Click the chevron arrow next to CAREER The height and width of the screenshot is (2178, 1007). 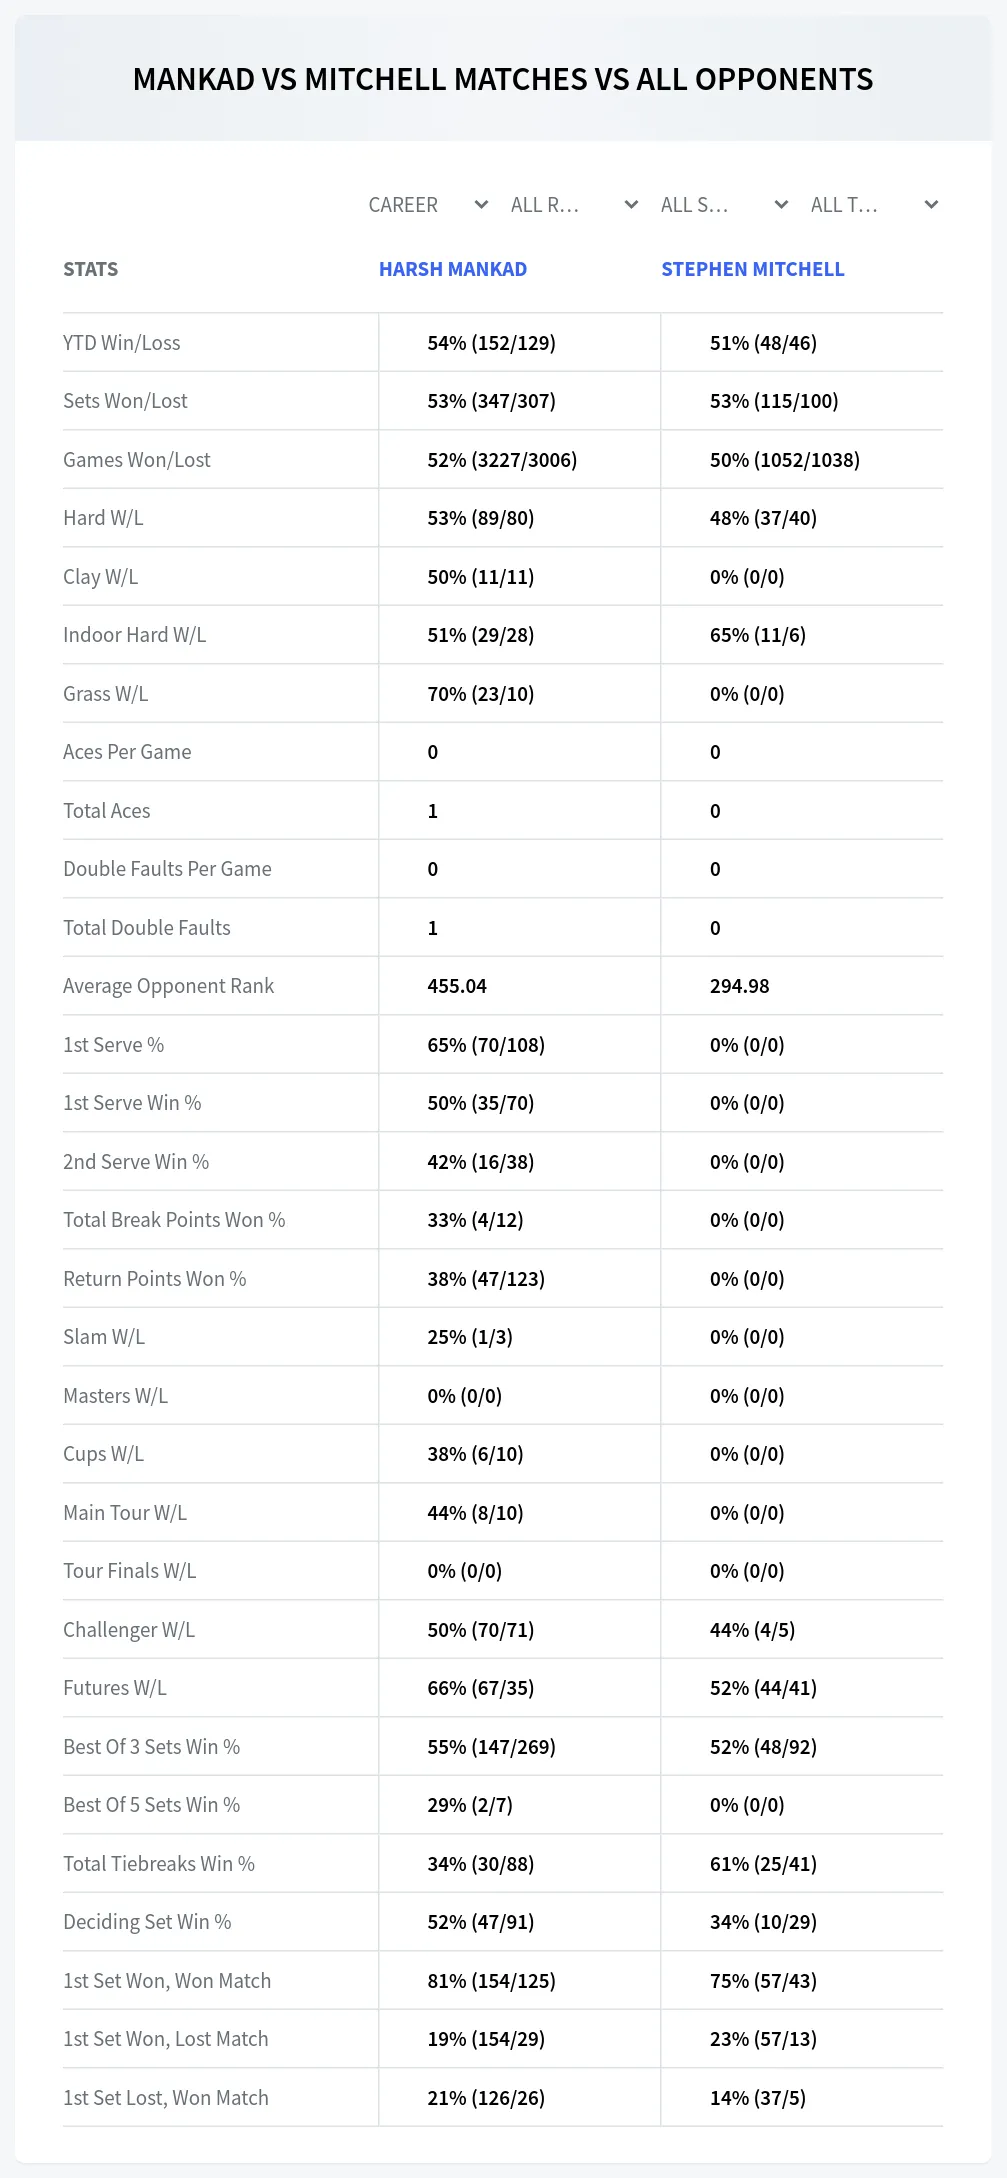pyautogui.click(x=481, y=205)
